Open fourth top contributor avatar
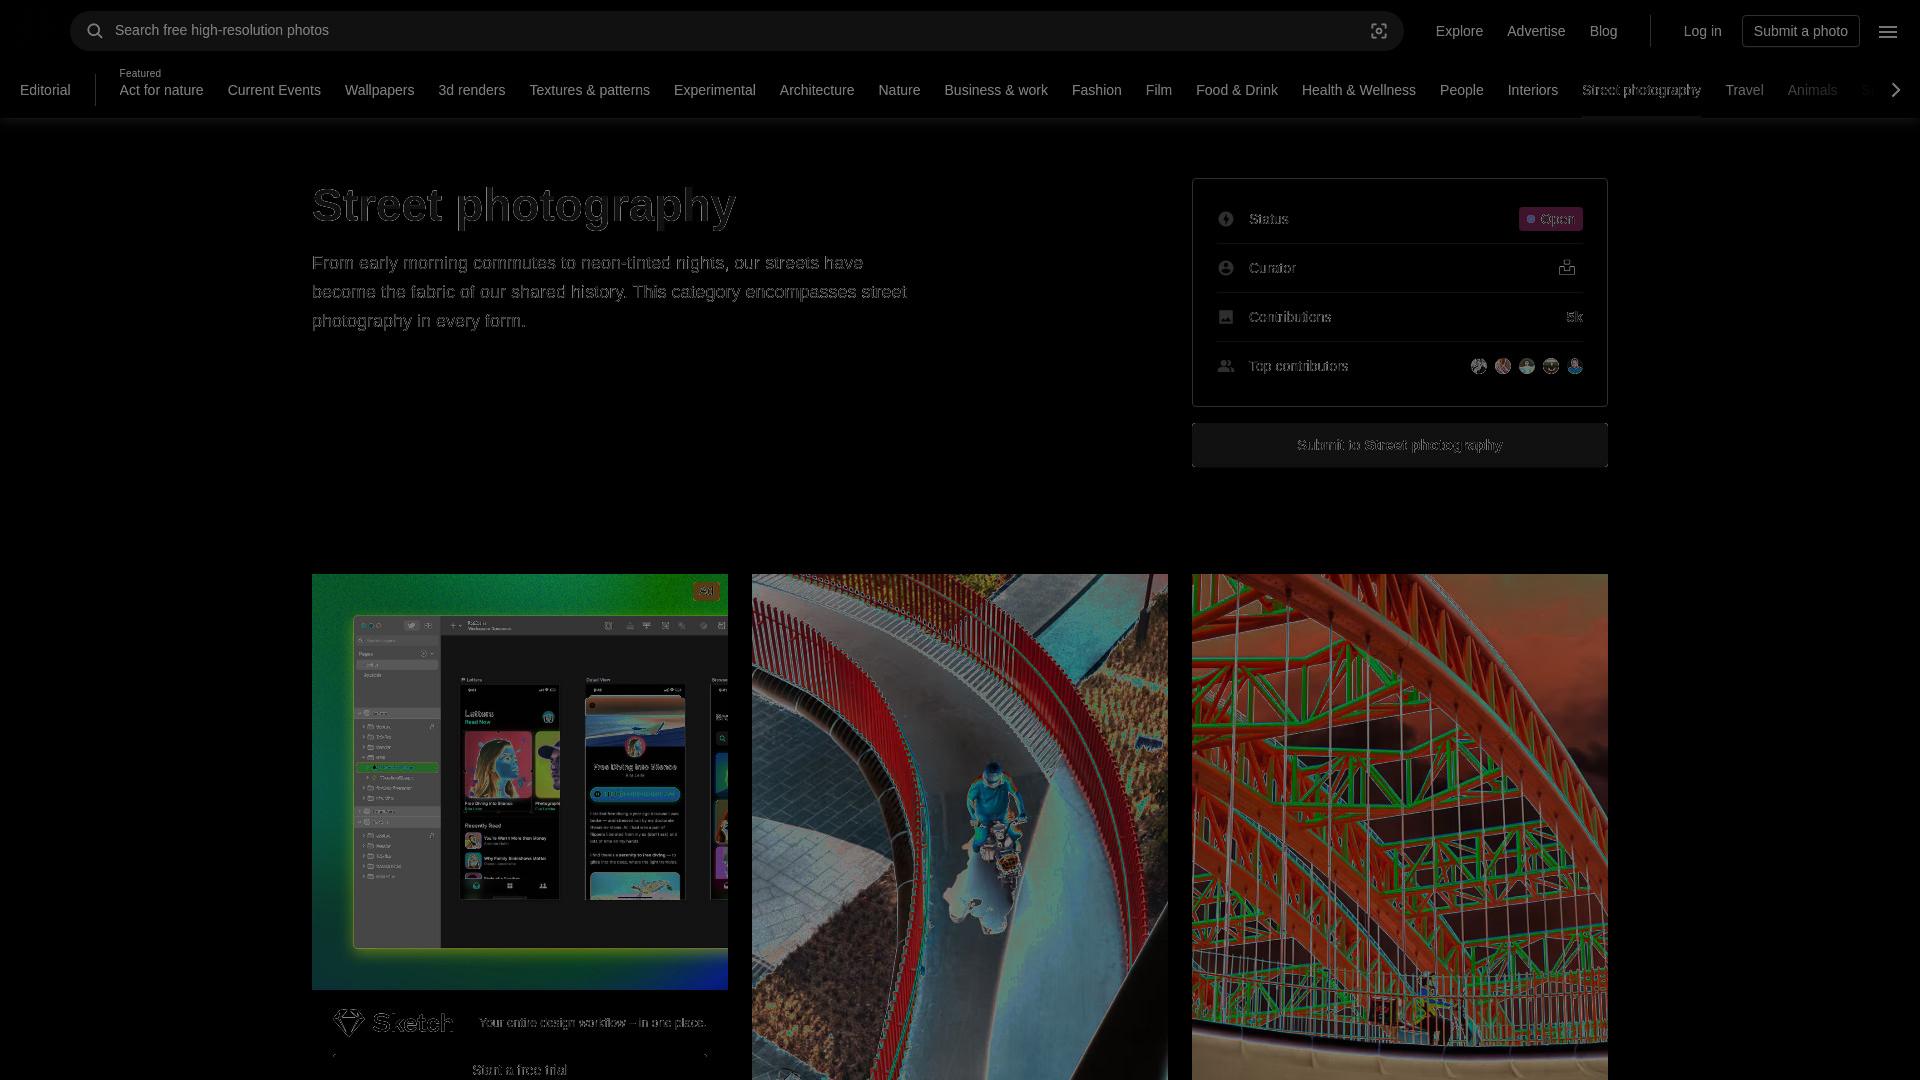The width and height of the screenshot is (1920, 1080). (x=1551, y=366)
